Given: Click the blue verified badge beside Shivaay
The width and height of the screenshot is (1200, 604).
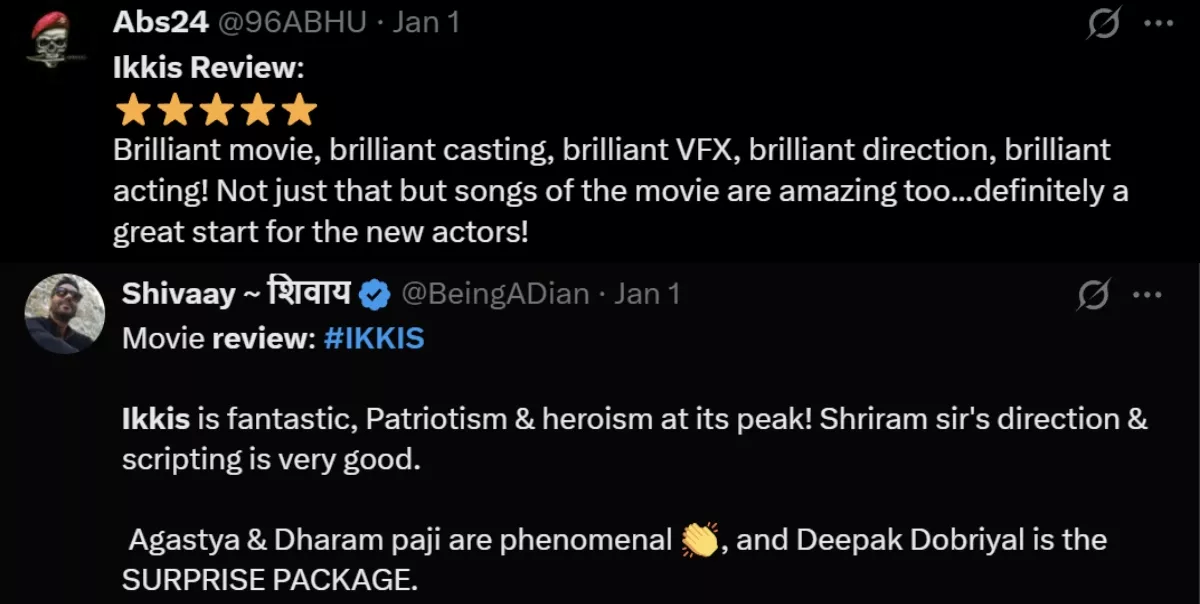Looking at the screenshot, I should click(x=373, y=293).
